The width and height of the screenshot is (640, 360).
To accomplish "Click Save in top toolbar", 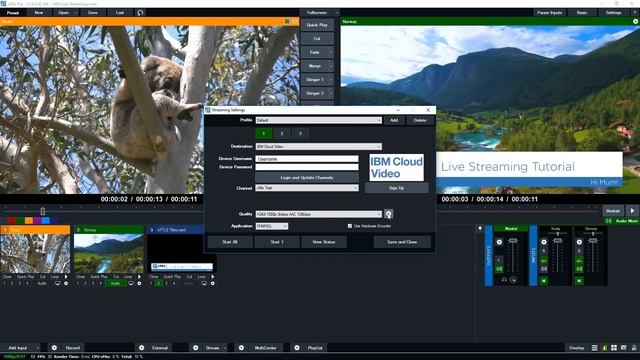I will click(x=93, y=13).
